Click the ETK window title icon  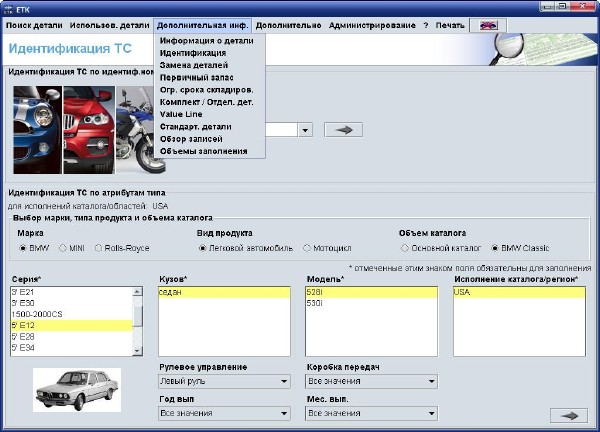[x=9, y=7]
